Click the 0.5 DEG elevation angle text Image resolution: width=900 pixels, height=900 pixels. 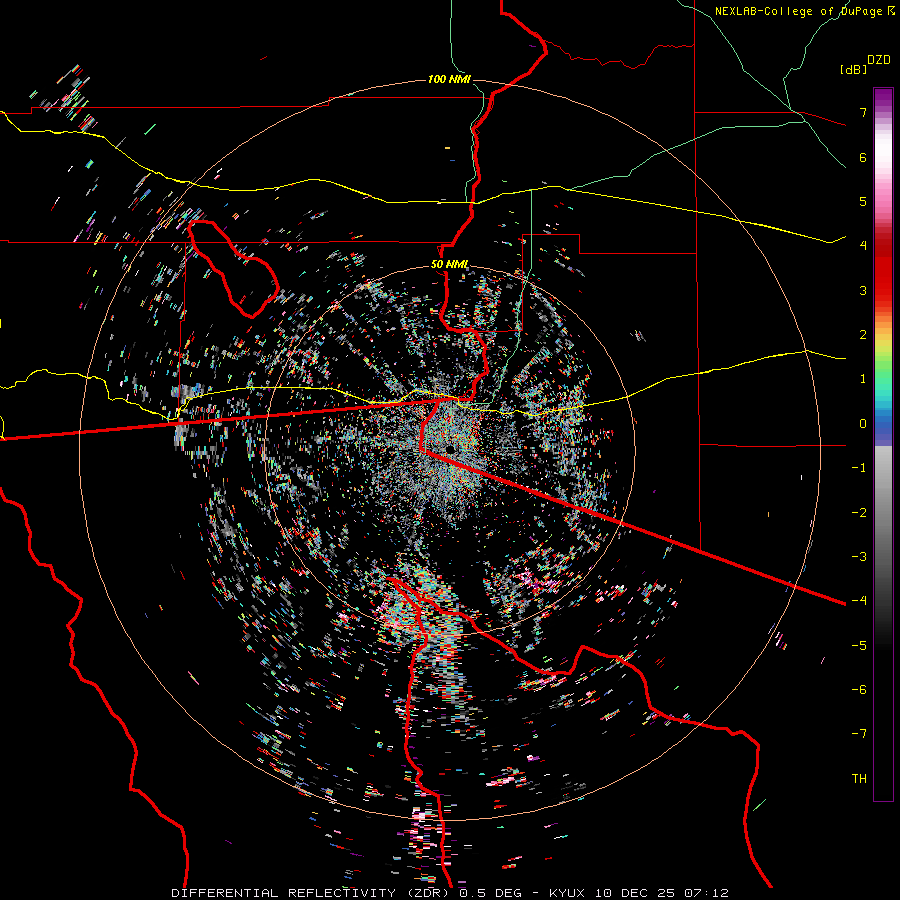pyautogui.click(x=490, y=893)
